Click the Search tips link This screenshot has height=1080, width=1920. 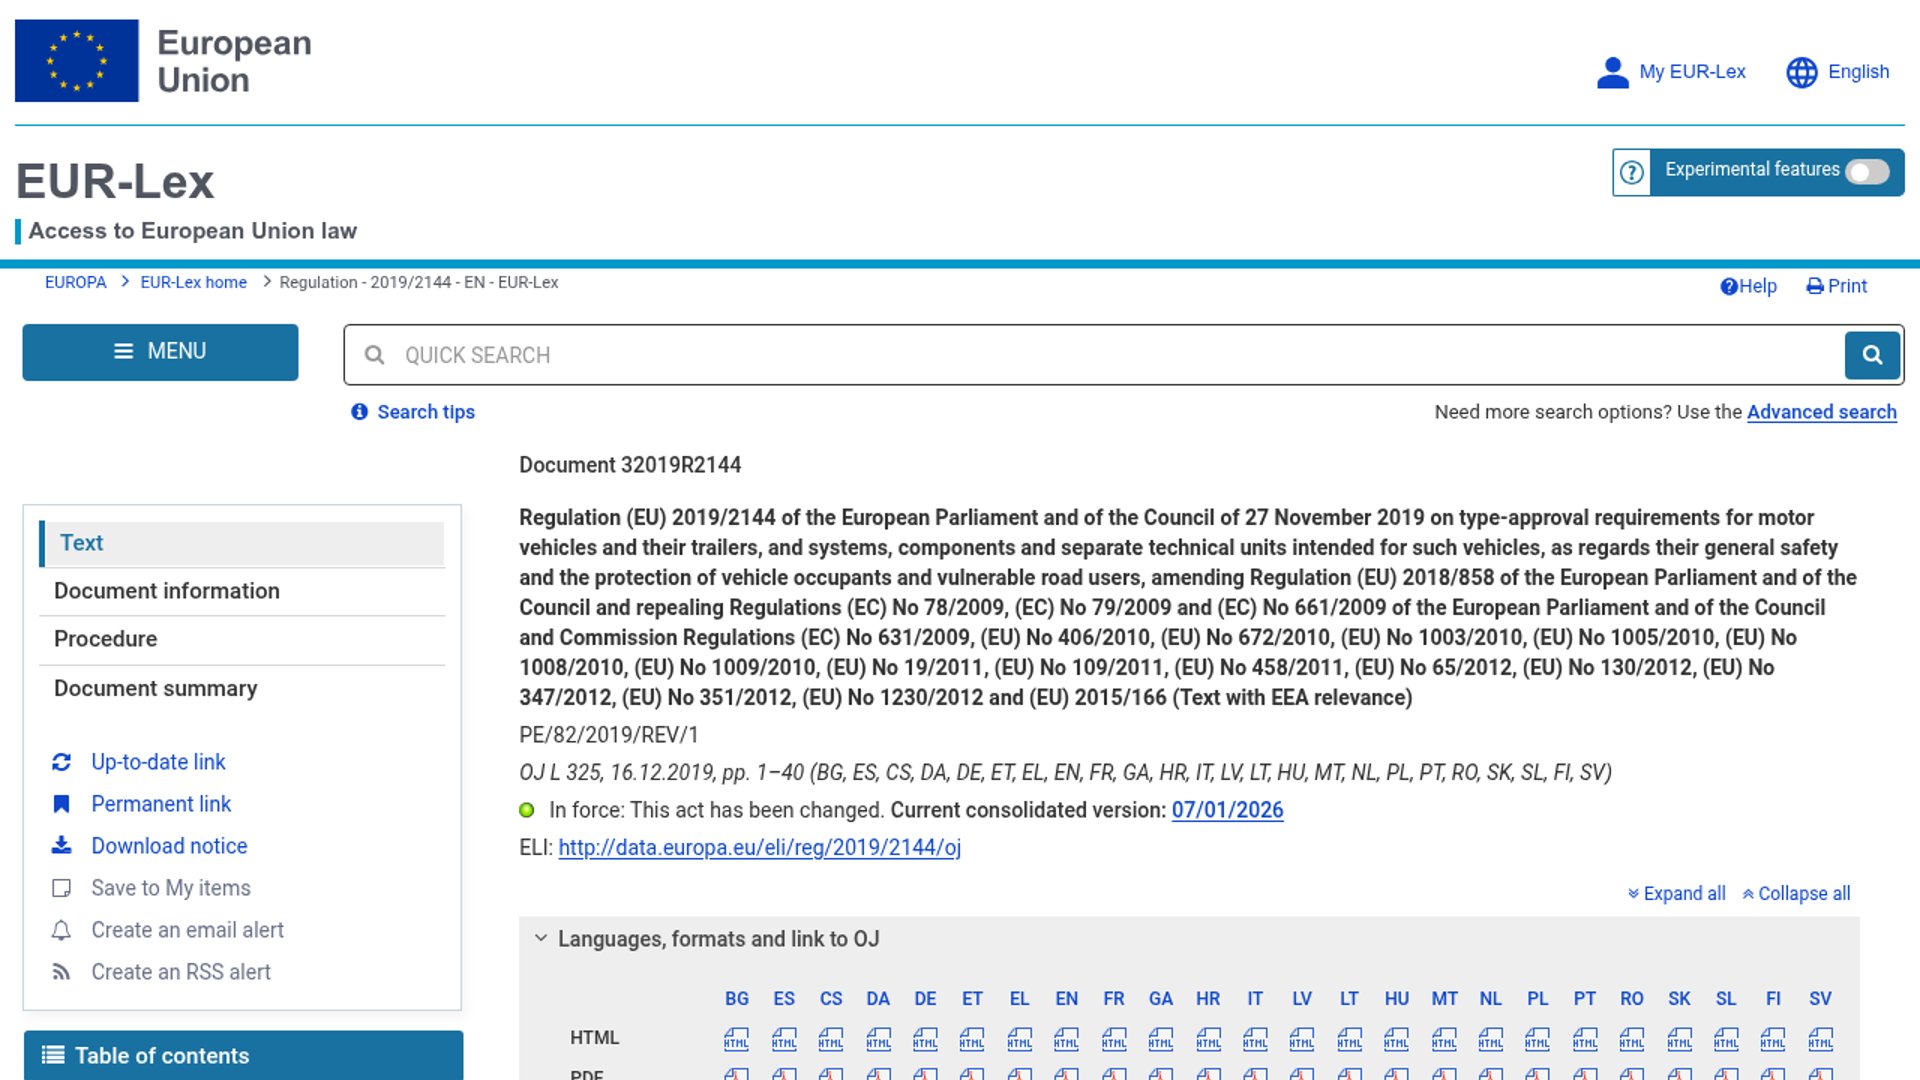click(x=426, y=412)
